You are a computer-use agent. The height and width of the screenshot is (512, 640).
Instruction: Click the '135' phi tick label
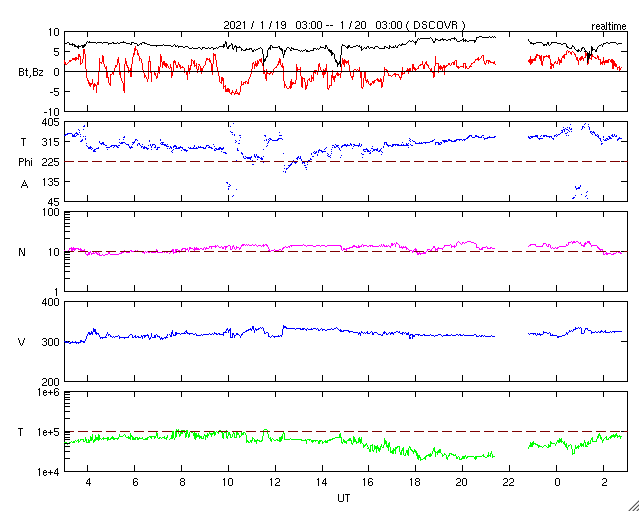click(52, 182)
